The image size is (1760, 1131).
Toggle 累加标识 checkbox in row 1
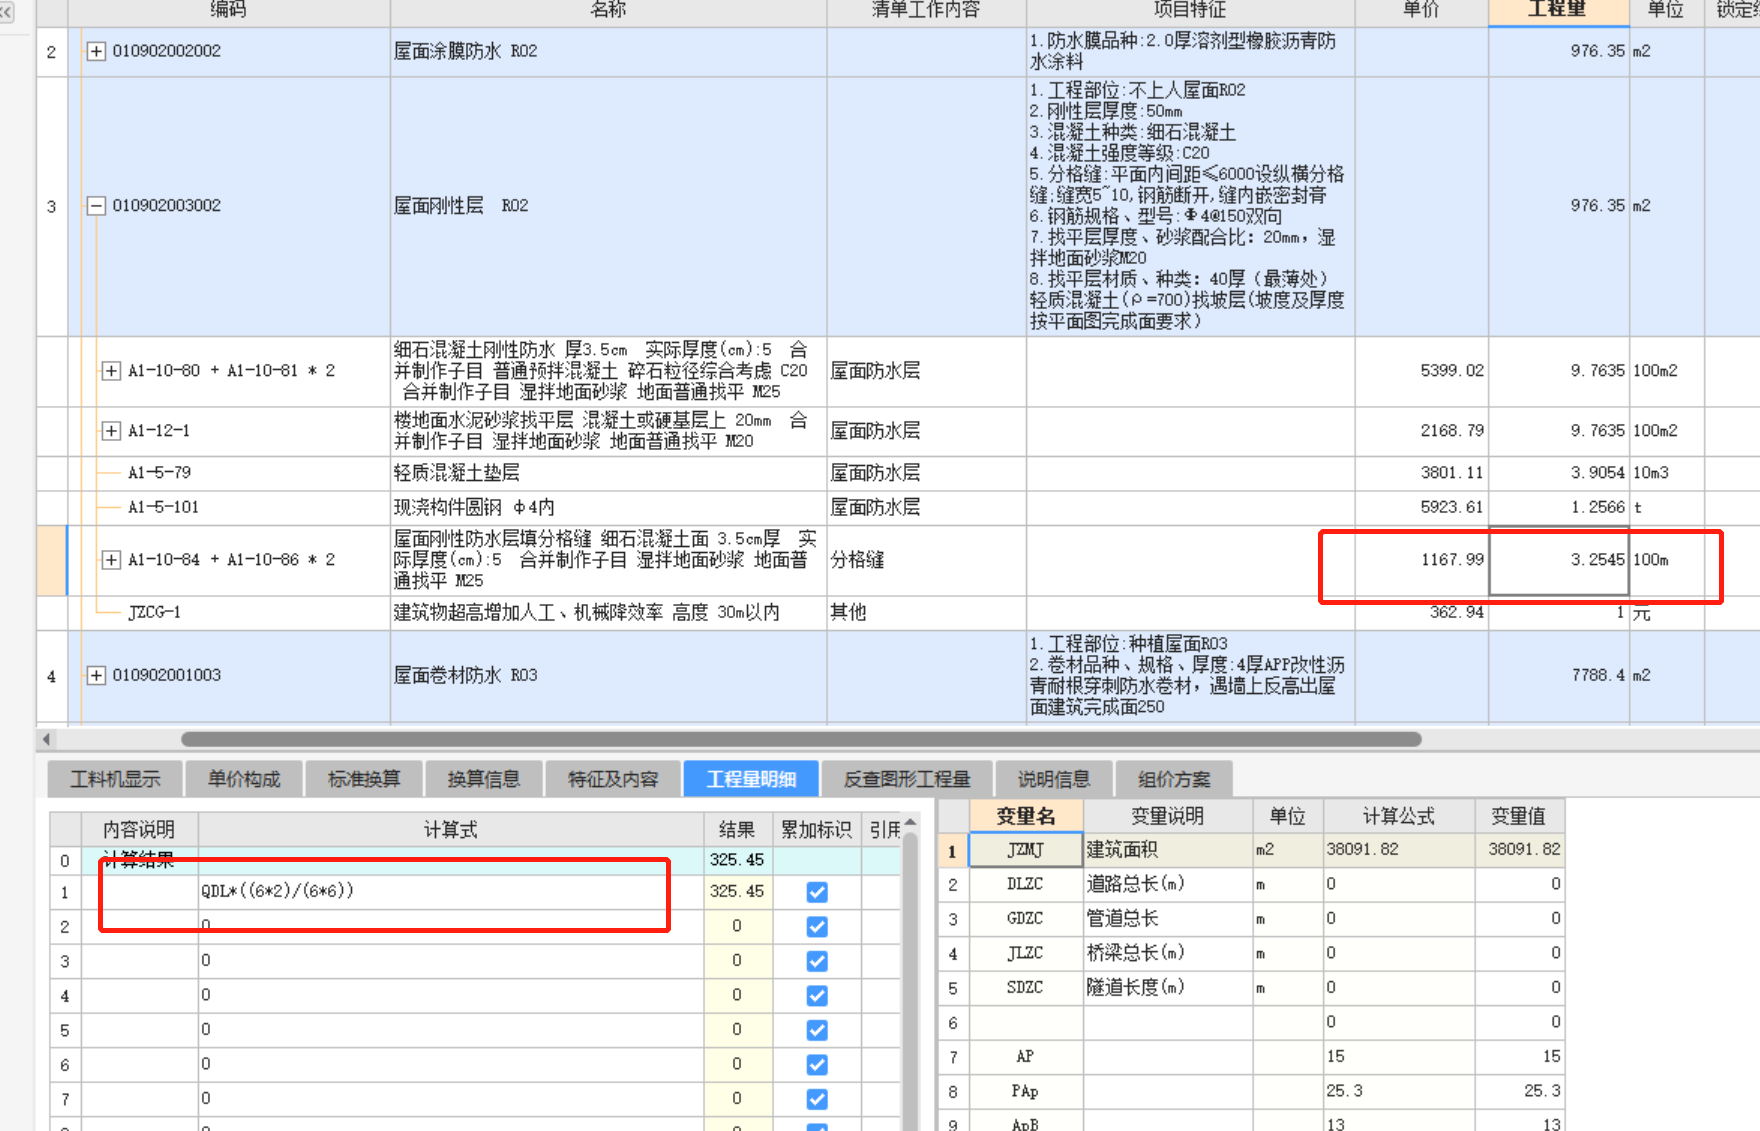pyautogui.click(x=817, y=892)
